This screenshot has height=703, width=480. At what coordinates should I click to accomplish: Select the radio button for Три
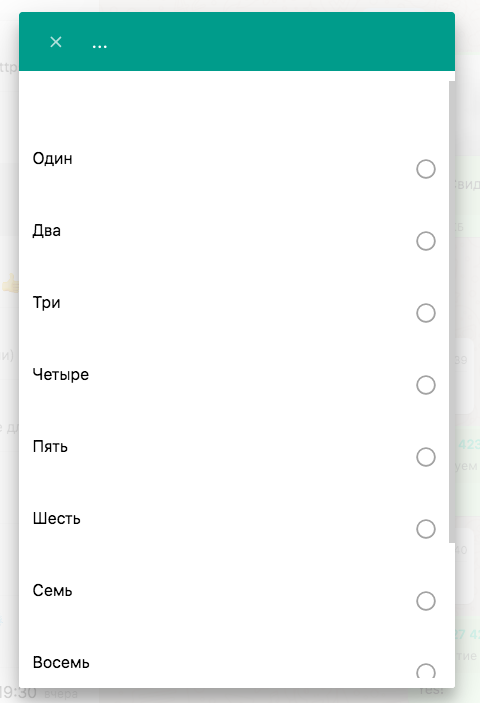(426, 313)
